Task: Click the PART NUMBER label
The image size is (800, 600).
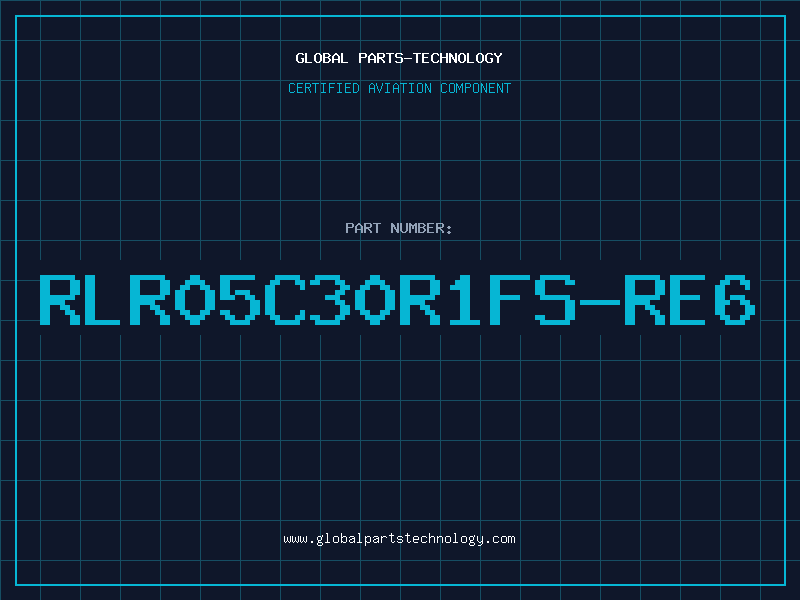Action: 398,228
